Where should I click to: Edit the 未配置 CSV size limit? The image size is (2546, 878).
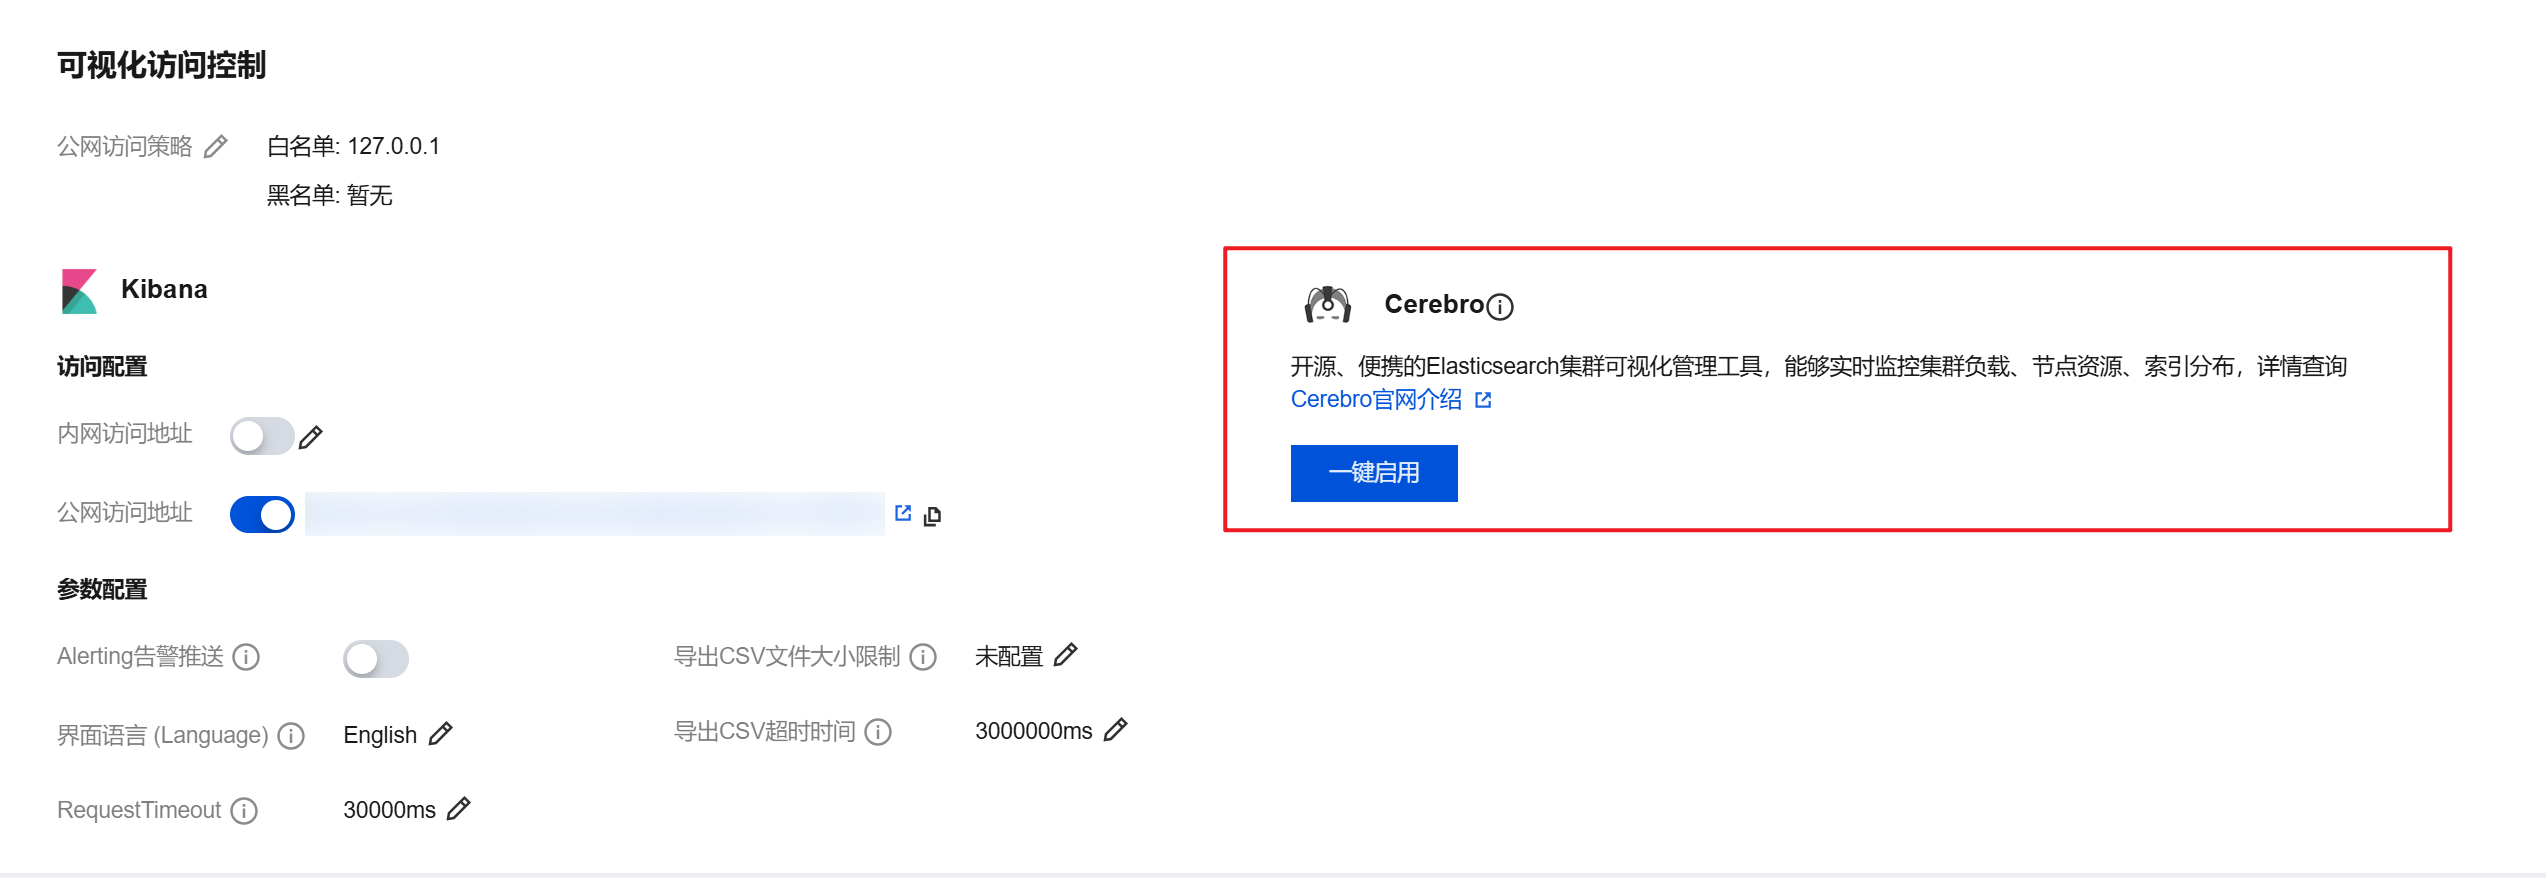pyautogui.click(x=1066, y=655)
